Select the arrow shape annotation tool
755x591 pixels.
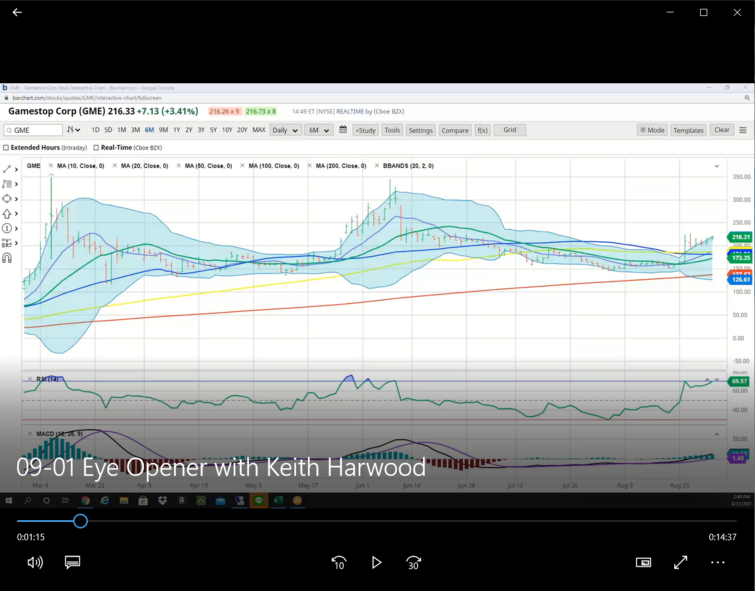(8, 213)
